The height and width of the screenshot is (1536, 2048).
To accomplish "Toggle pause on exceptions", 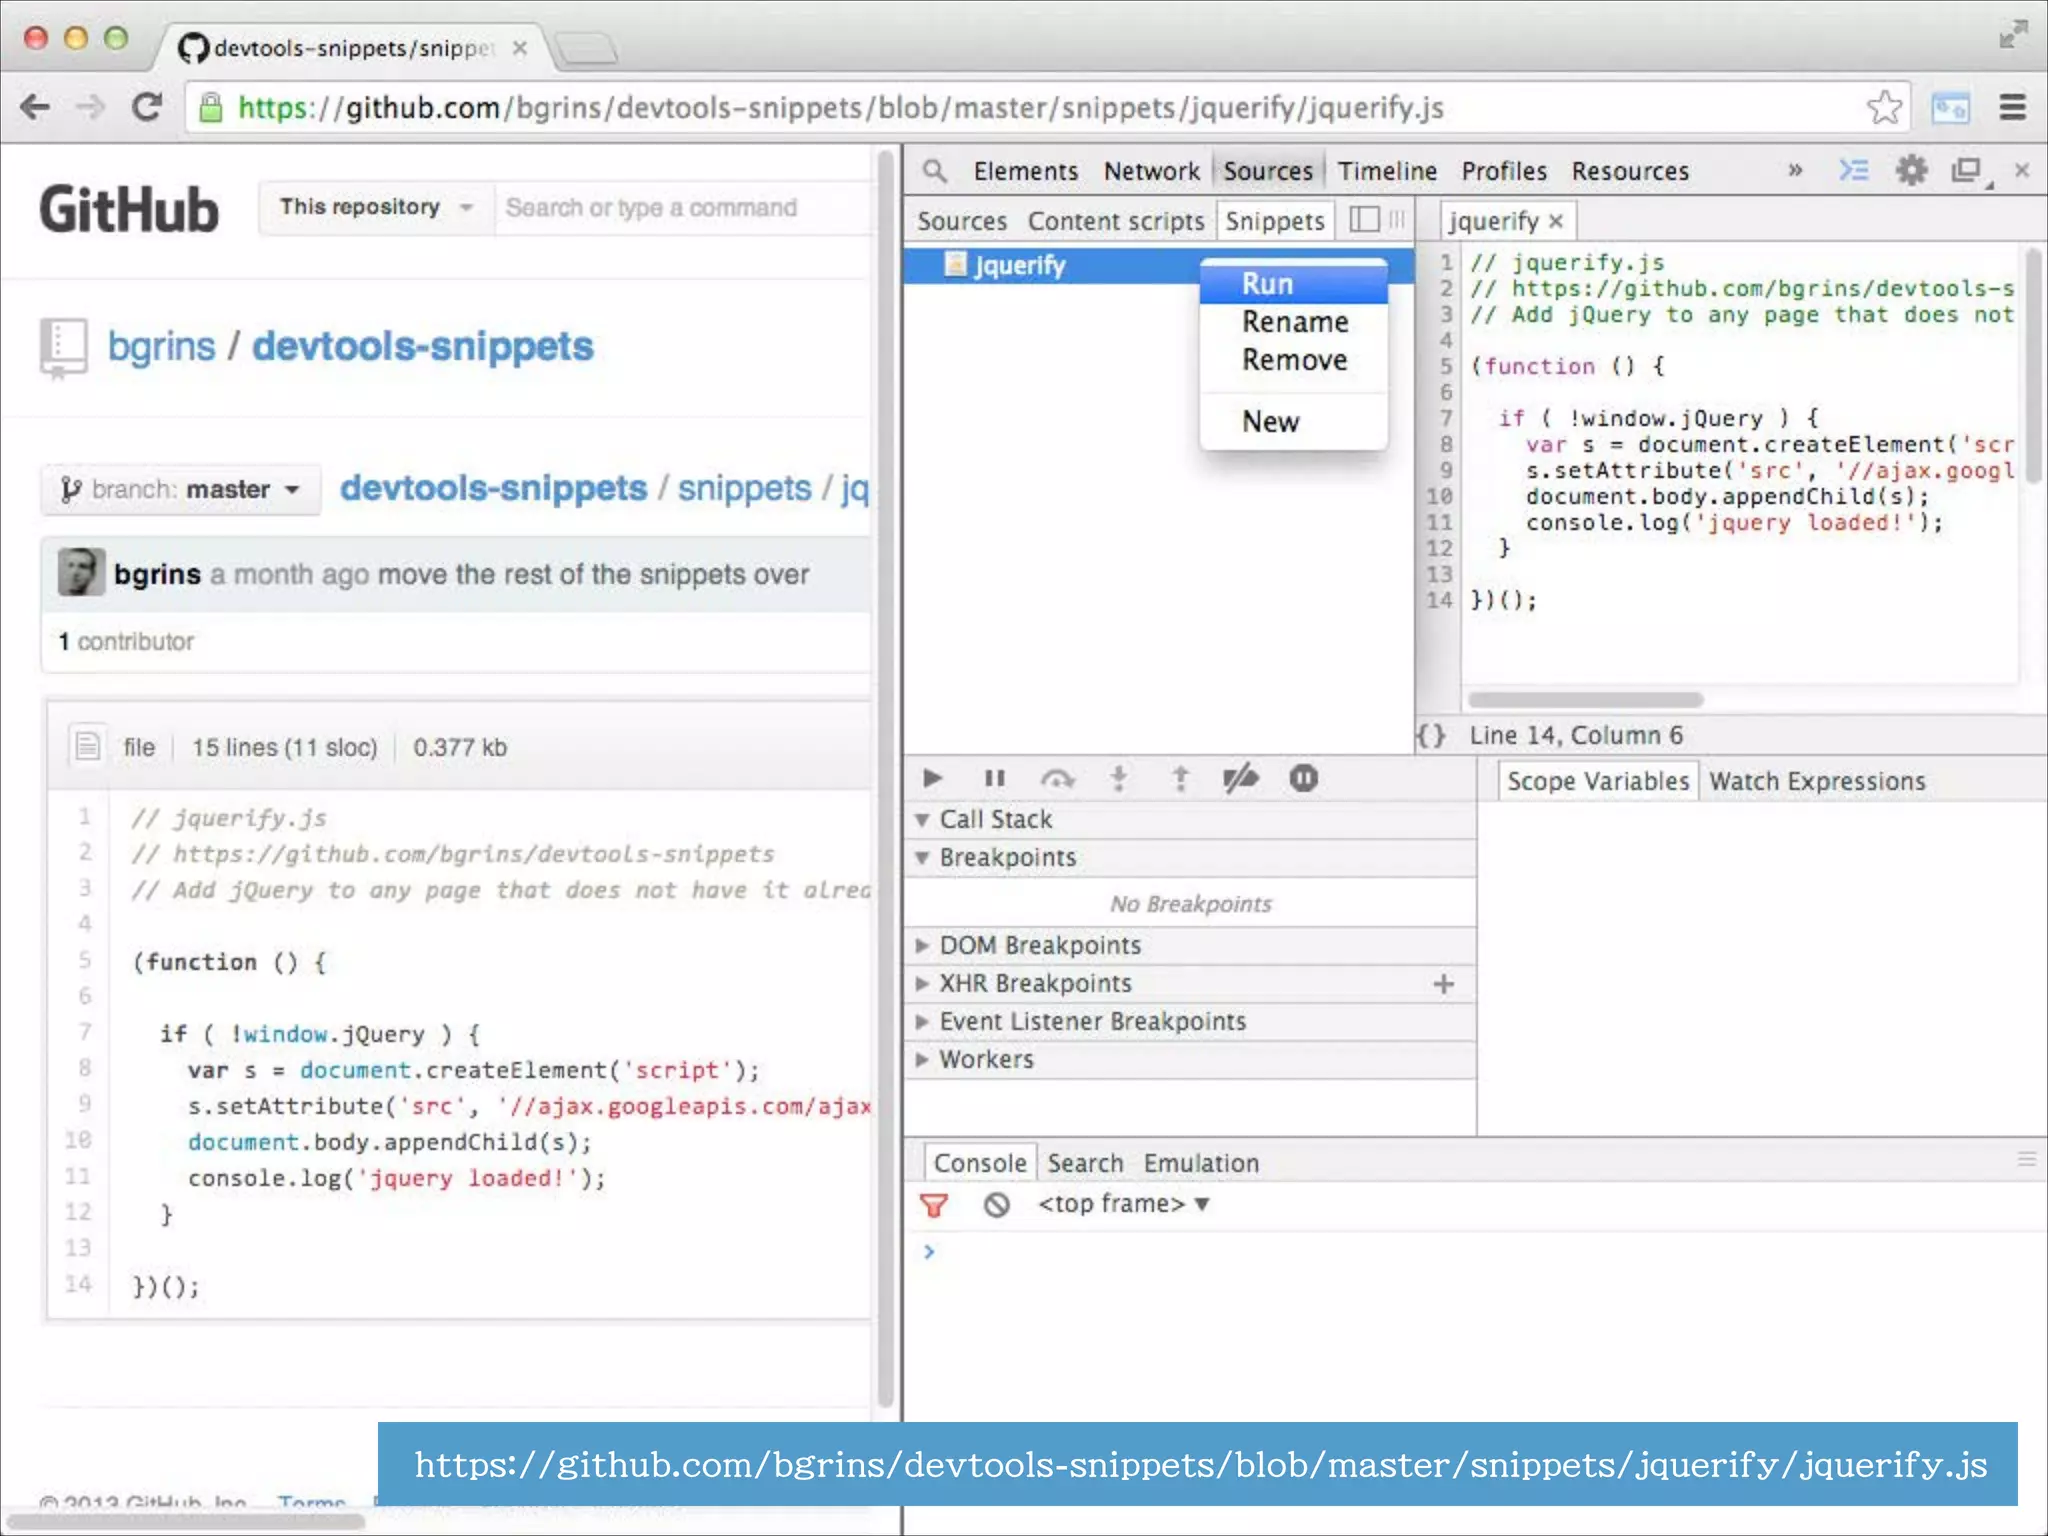I will (1303, 778).
